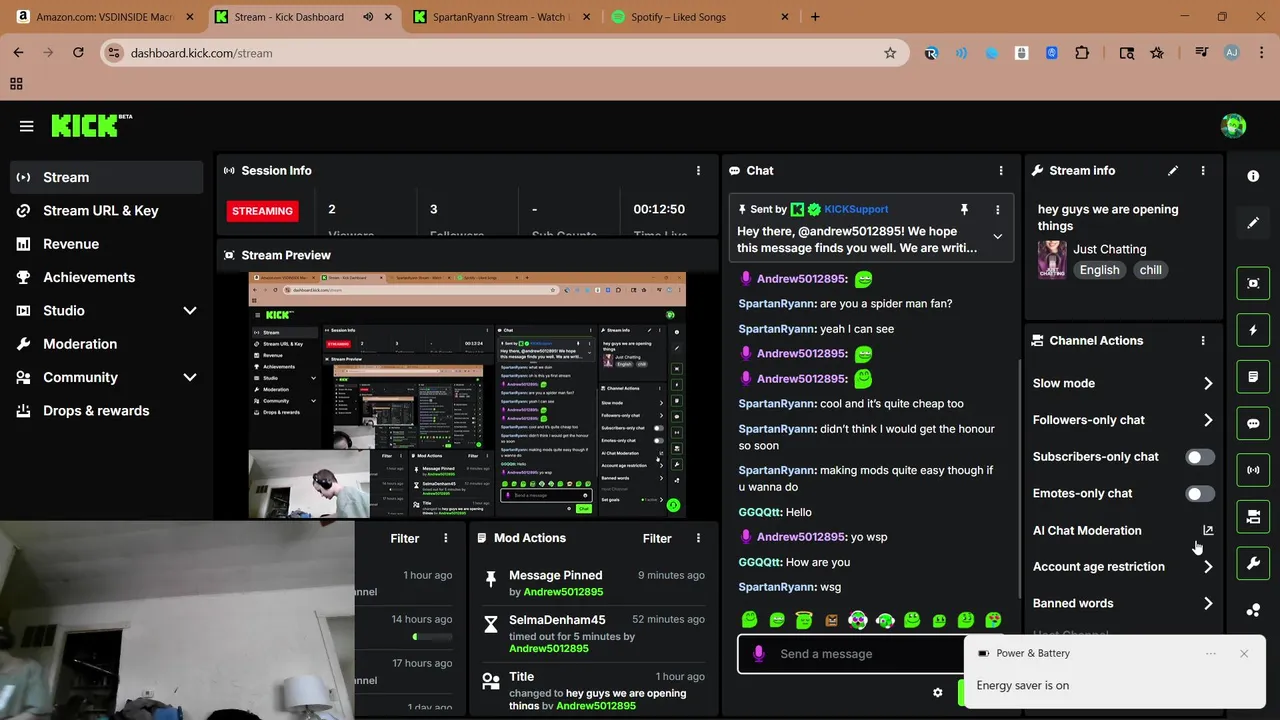
Task: Open the Chrome extensions puzzle icon
Action: pos(1082,53)
